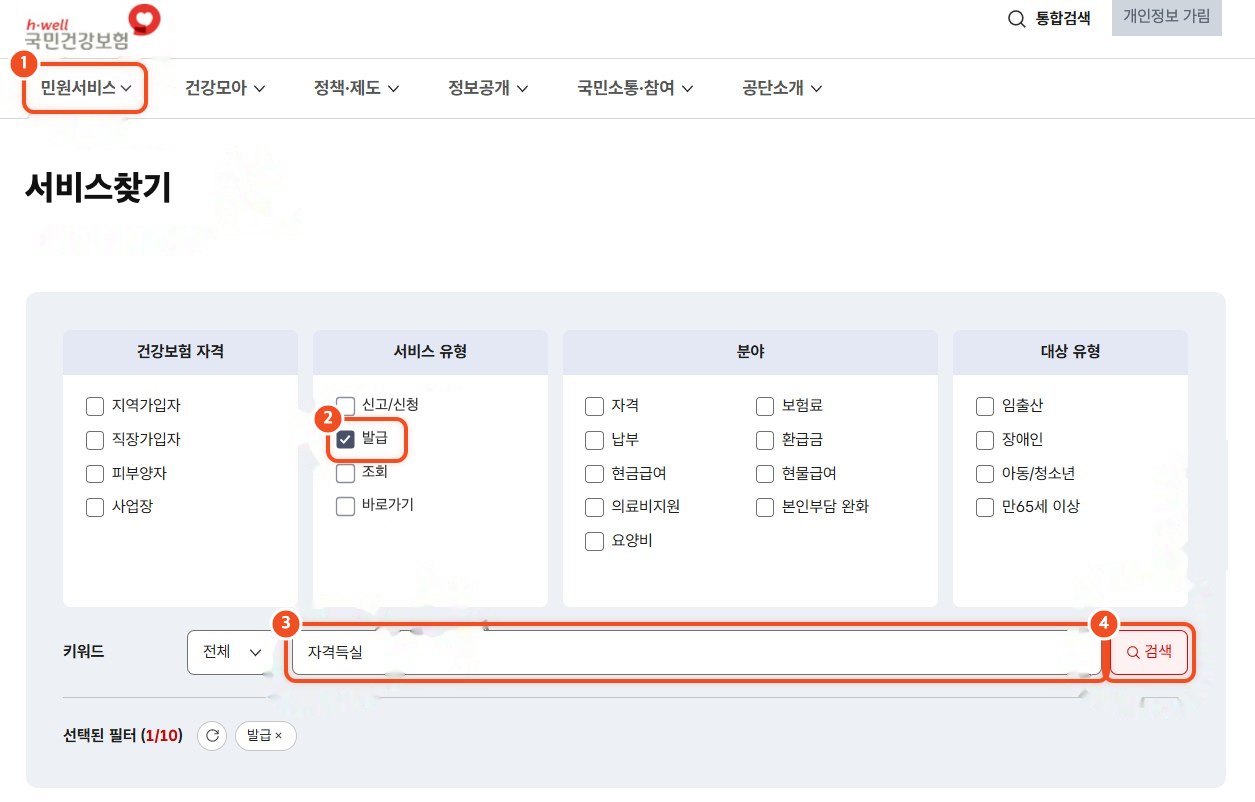The image size is (1255, 802).
Task: Open the 정보공개 menu
Action: 488,88
